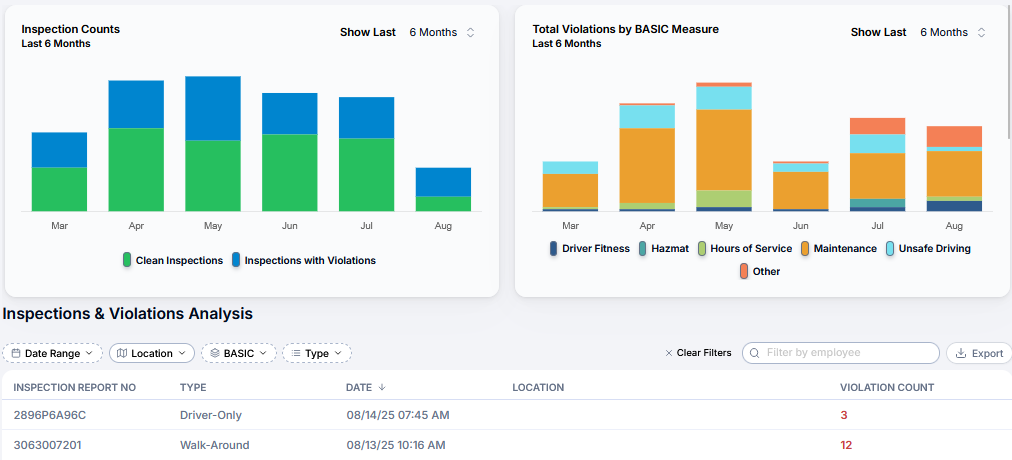Click the X icon beside Clear Filters
Viewport: 1012px width, 460px height.
click(669, 353)
